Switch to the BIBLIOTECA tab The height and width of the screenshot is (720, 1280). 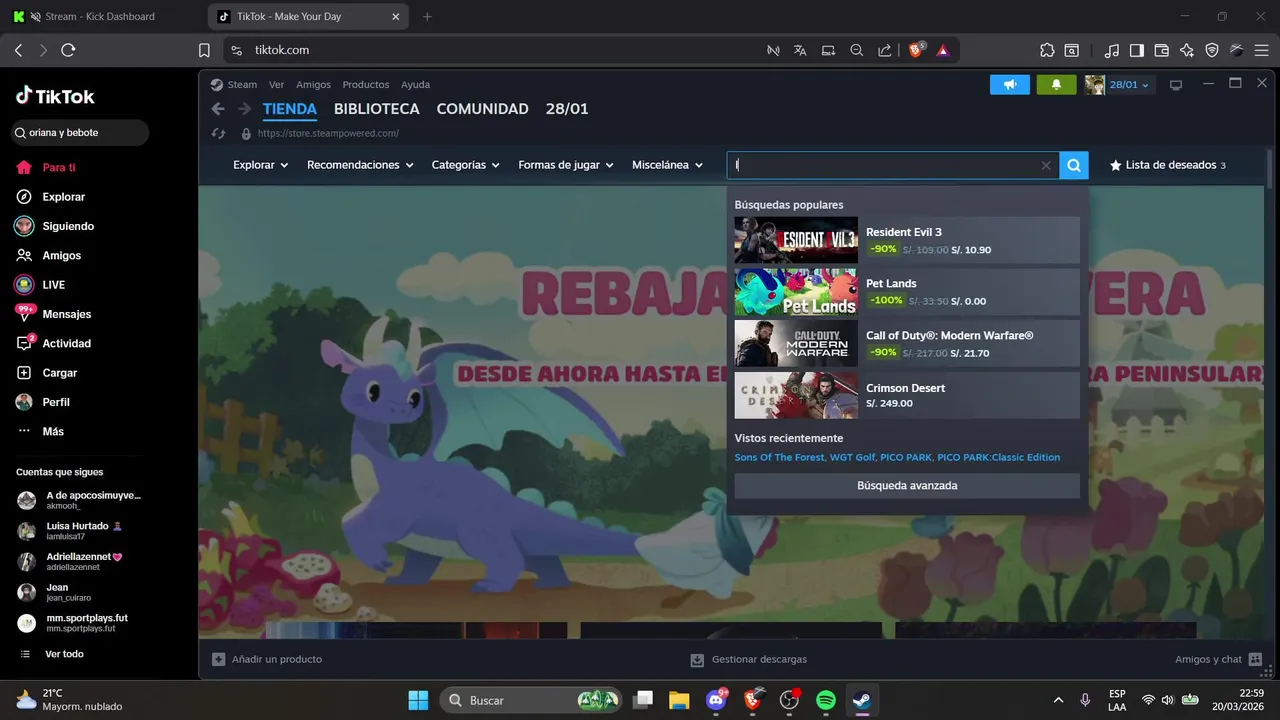point(377,109)
